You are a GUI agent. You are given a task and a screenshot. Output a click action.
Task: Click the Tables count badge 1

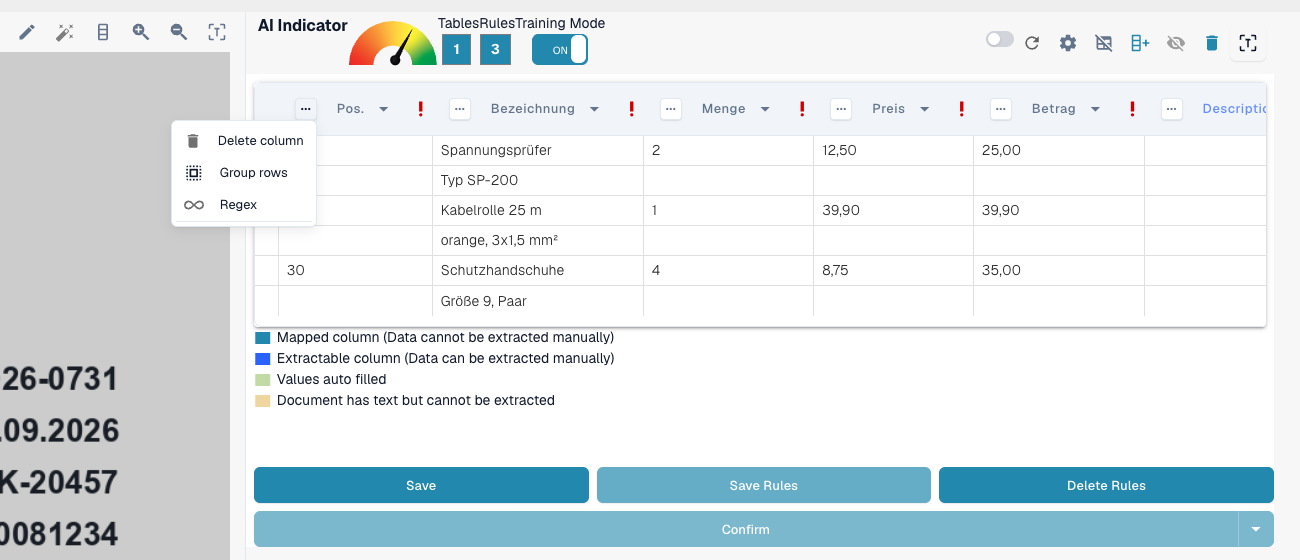tap(457, 49)
